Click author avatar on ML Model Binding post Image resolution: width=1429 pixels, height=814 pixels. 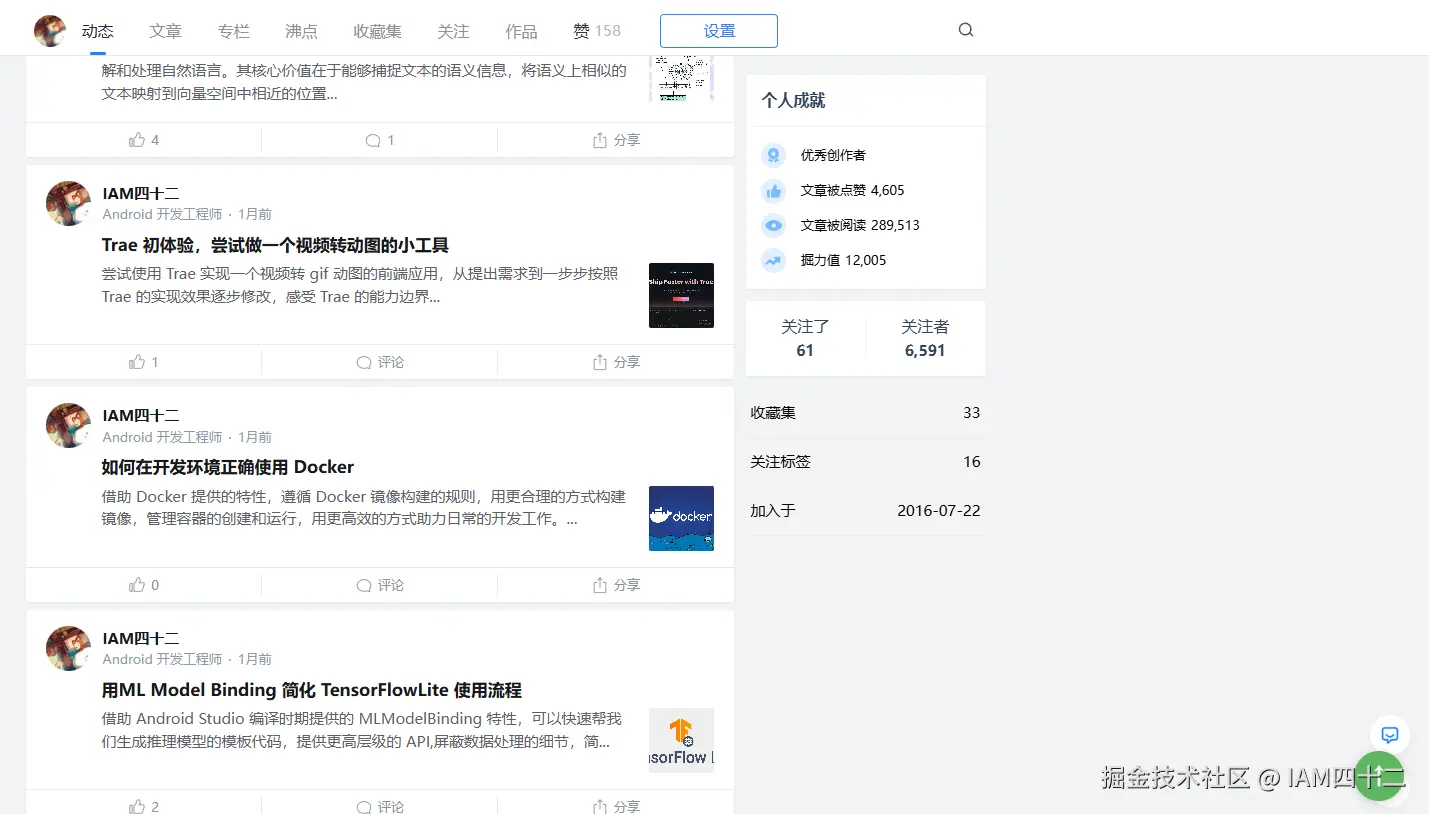[68, 648]
